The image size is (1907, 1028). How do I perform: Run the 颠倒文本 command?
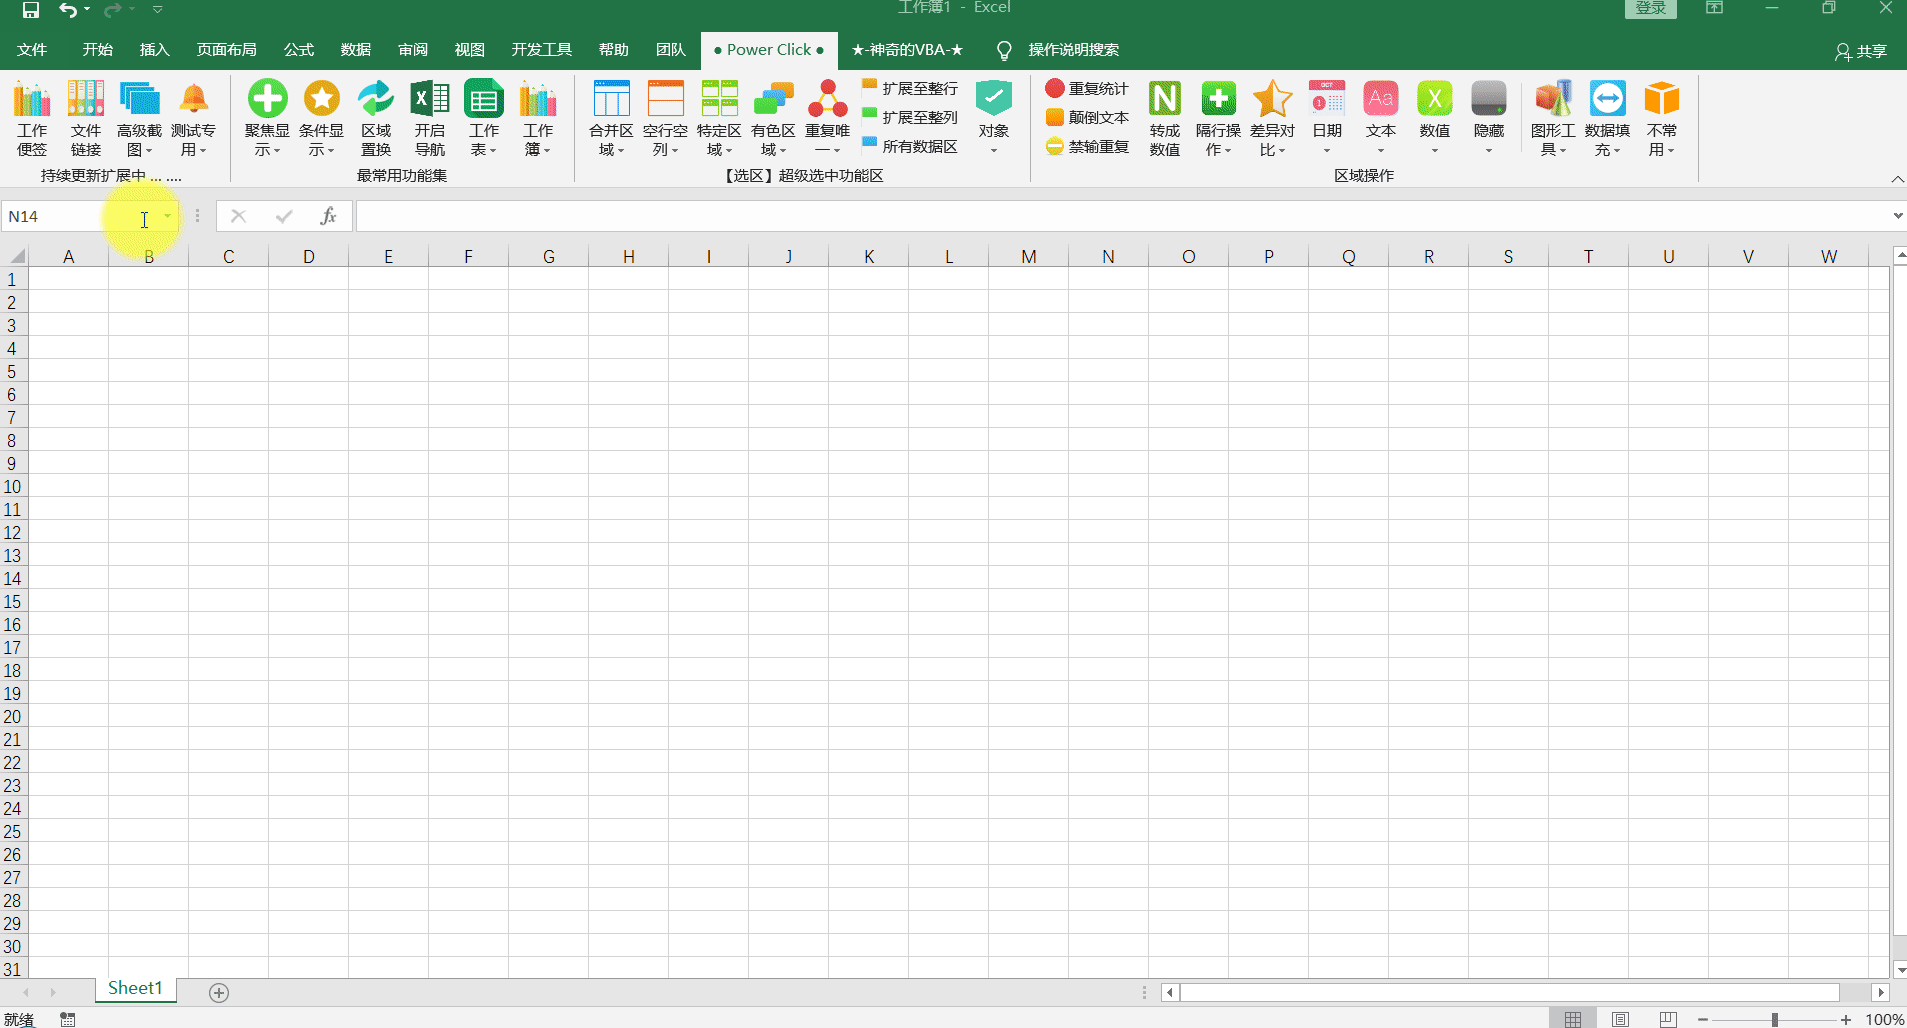(x=1087, y=117)
